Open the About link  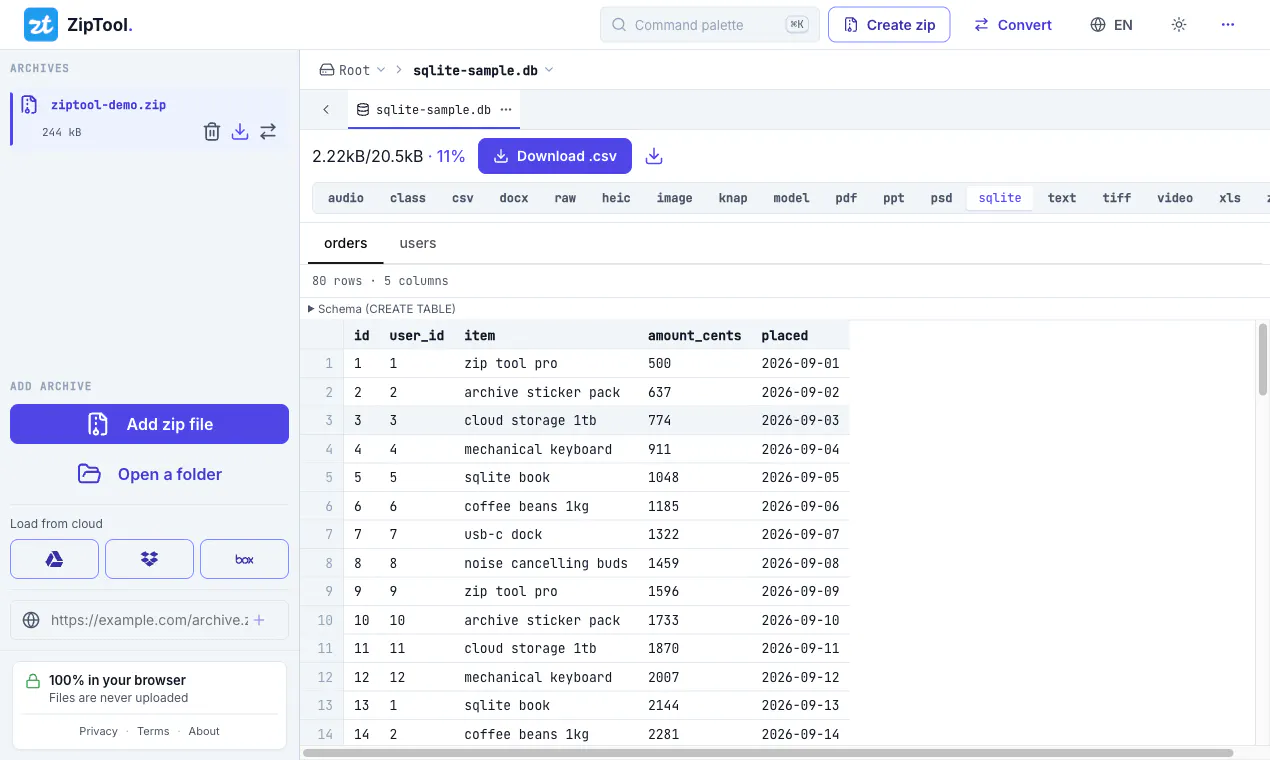[204, 731]
